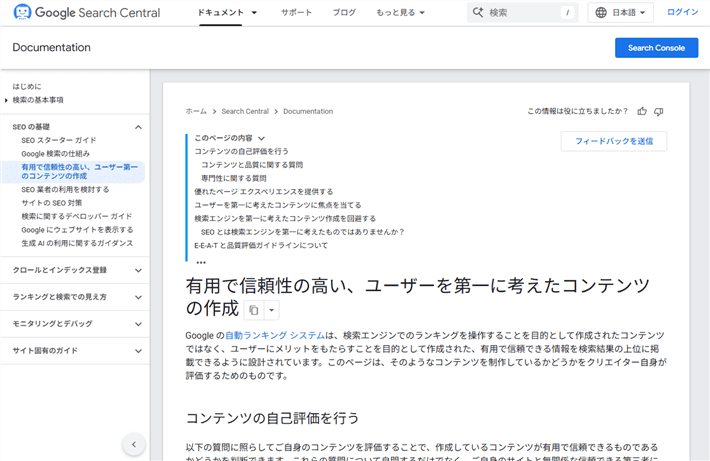Copy page using the copy icon beside title
710x461 pixels.
click(254, 310)
